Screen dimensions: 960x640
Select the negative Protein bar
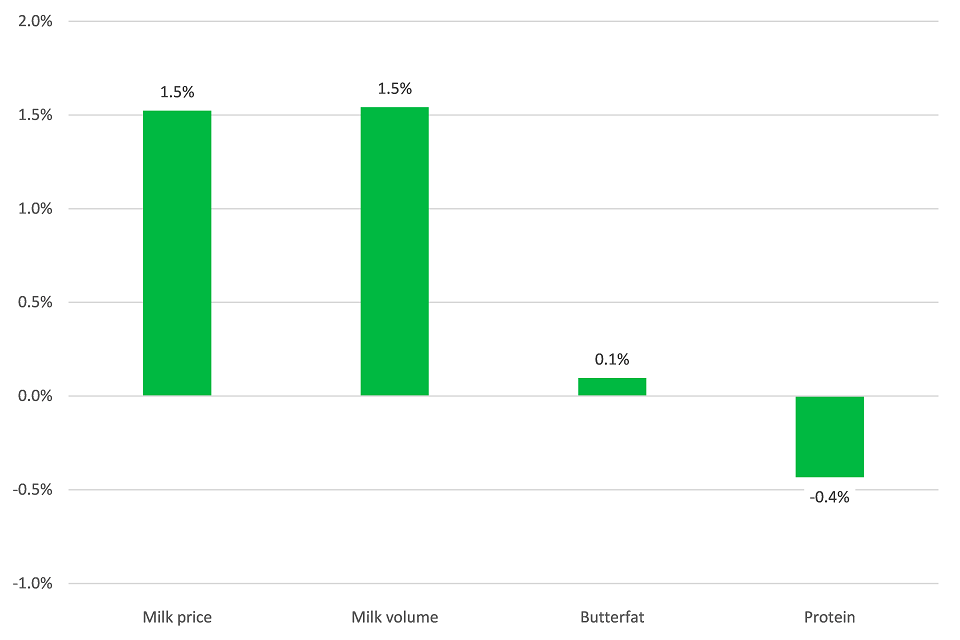[830, 436]
